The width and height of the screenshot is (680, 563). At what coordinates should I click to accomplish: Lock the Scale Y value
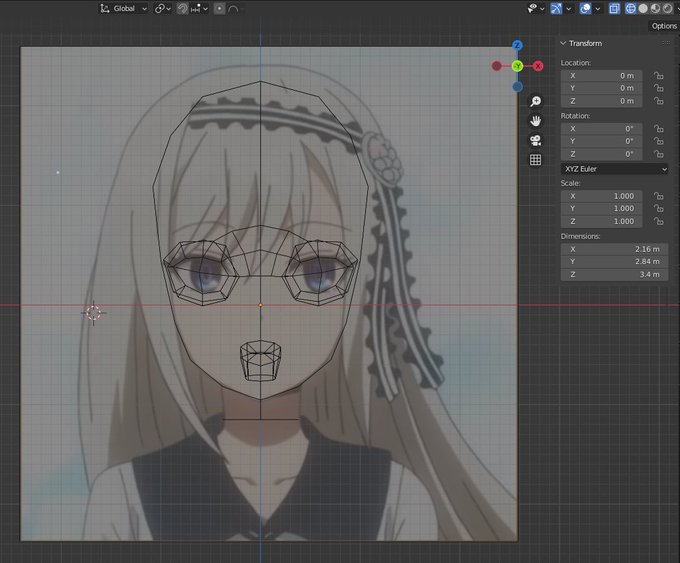[x=658, y=208]
